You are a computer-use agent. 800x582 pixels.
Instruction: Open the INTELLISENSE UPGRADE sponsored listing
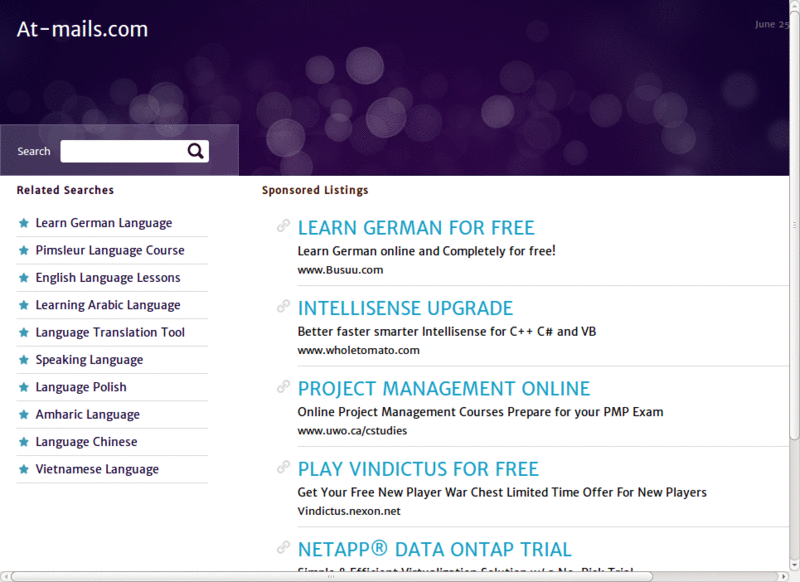[405, 309]
